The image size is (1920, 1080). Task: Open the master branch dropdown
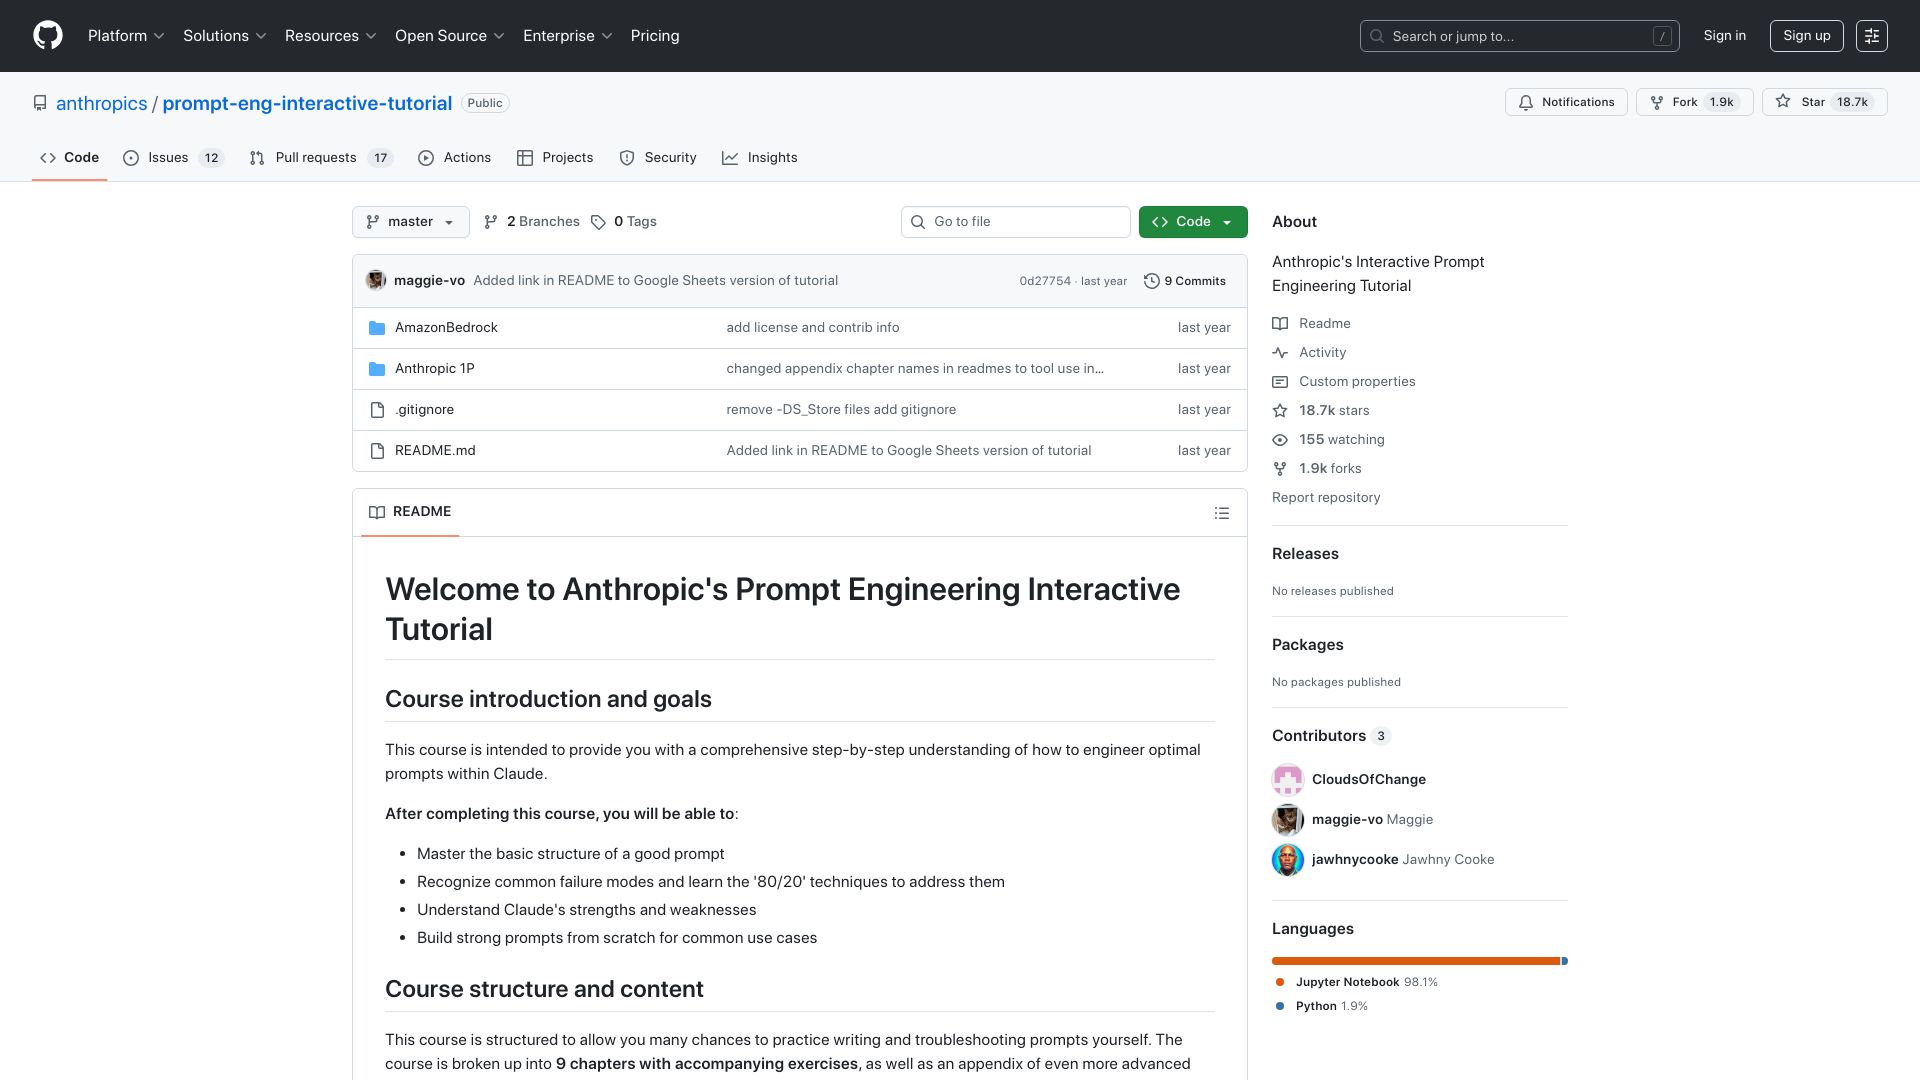point(410,222)
